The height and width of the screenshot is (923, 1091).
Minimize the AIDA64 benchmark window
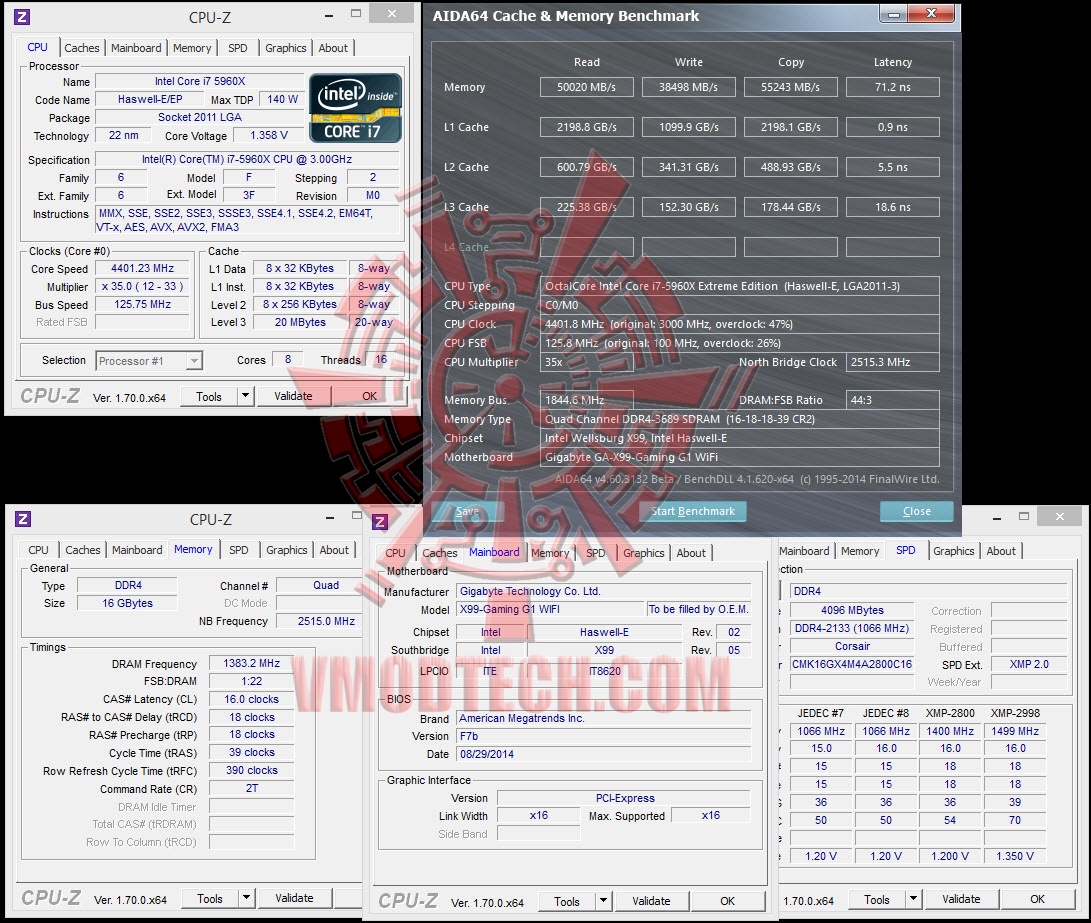click(894, 14)
